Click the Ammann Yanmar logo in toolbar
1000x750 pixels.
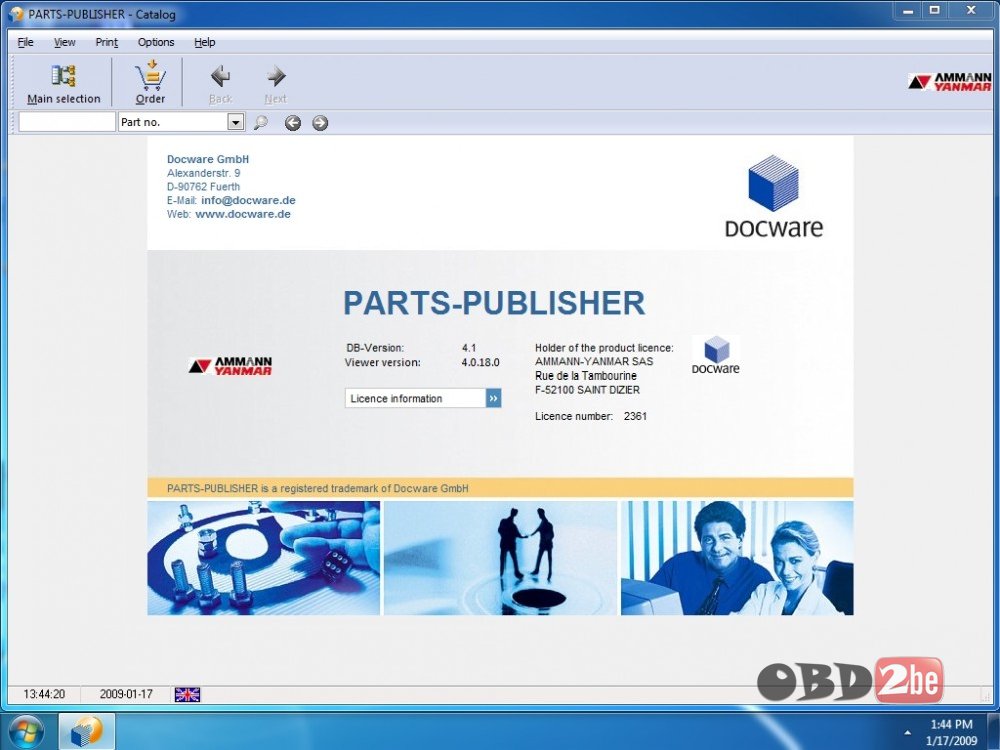coord(950,82)
